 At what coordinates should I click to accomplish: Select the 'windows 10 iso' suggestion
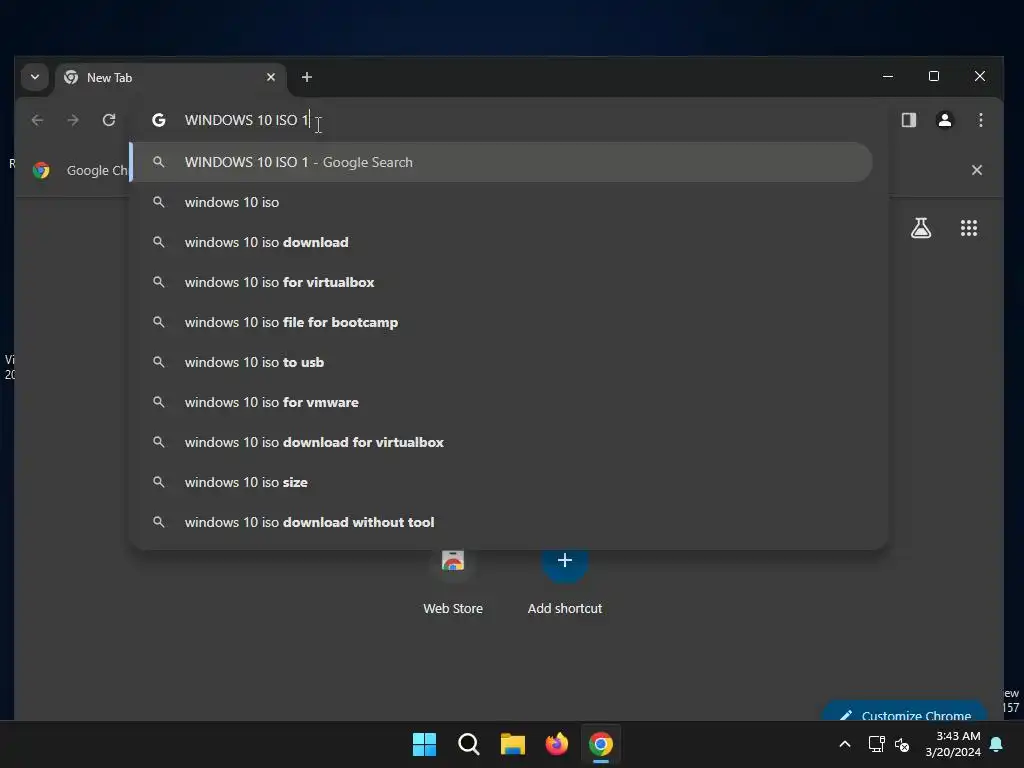point(501,202)
